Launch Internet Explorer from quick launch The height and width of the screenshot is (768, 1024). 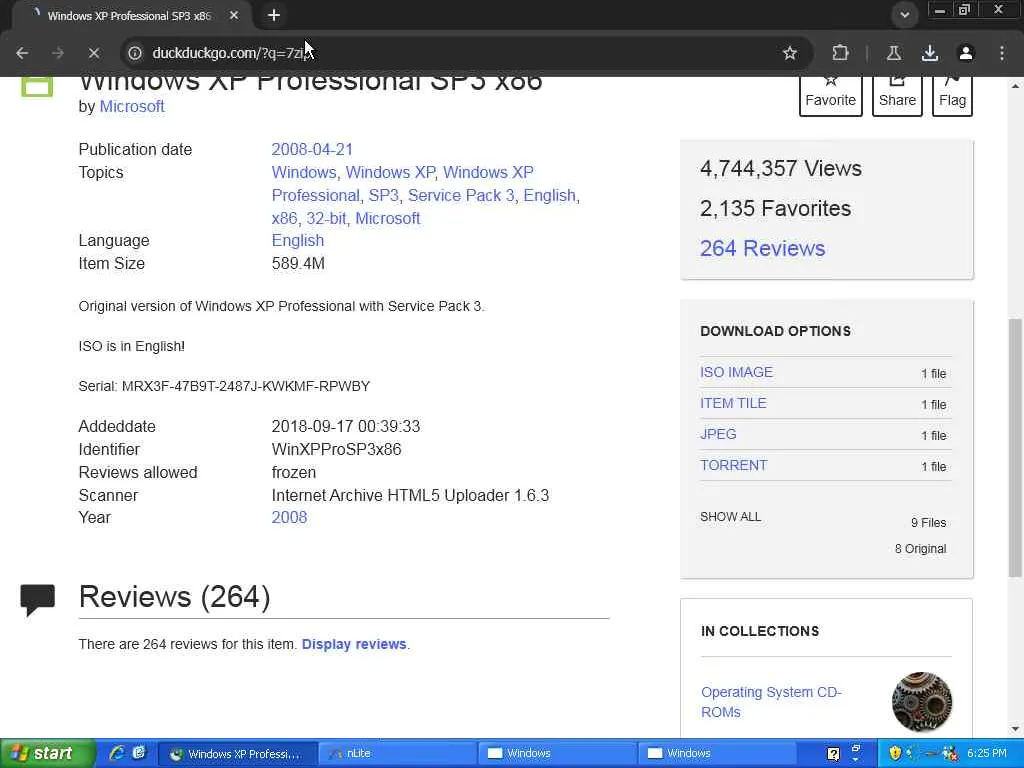tap(117, 753)
